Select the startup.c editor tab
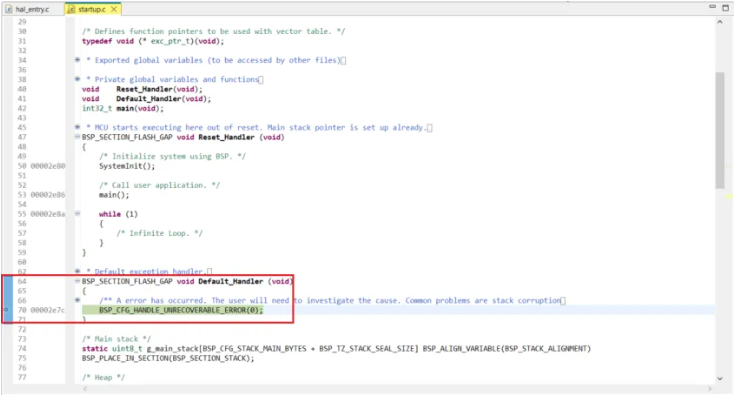The height and width of the screenshot is (395, 735). pos(91,9)
